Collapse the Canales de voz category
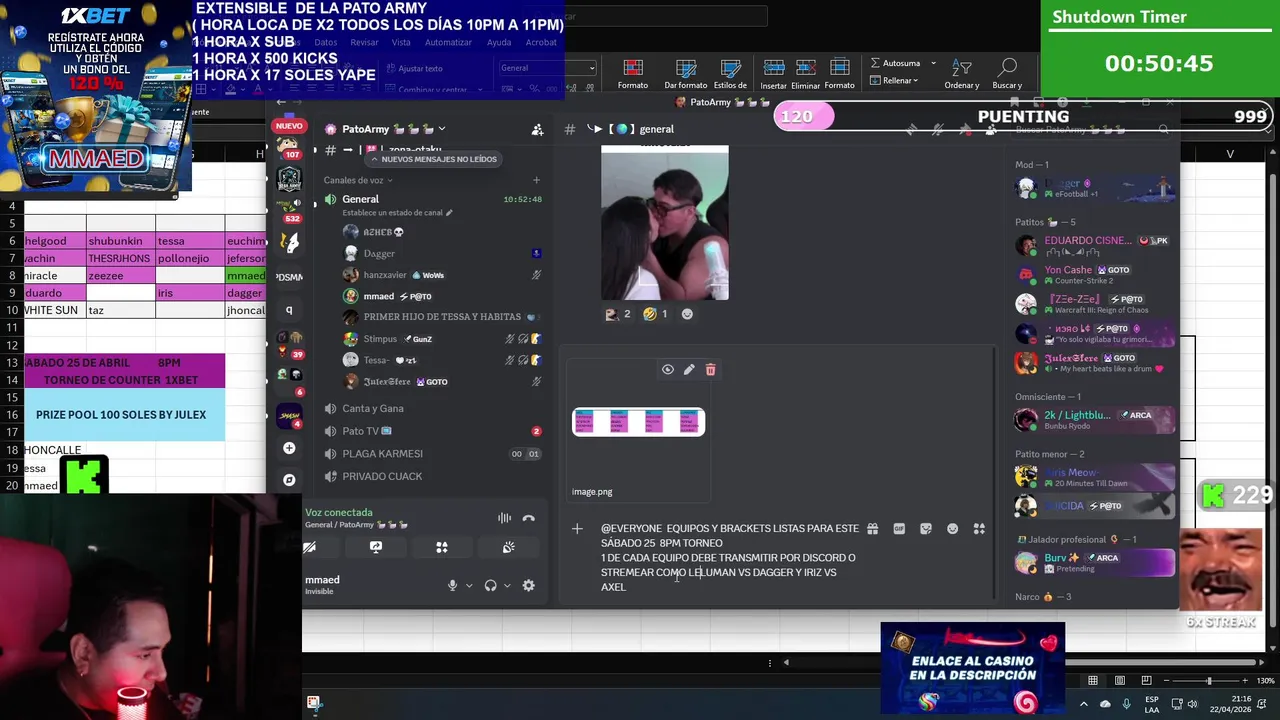The height and width of the screenshot is (720, 1280). click(358, 180)
